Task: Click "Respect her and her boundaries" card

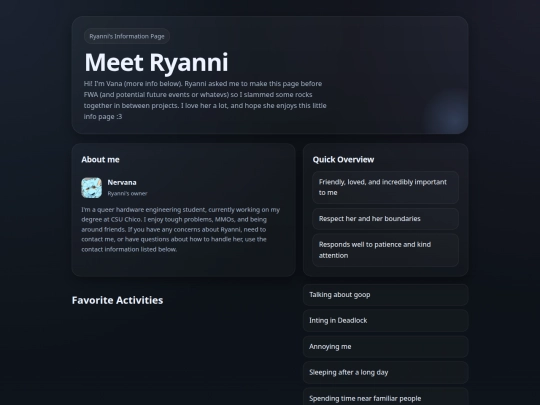Action: tap(385, 219)
